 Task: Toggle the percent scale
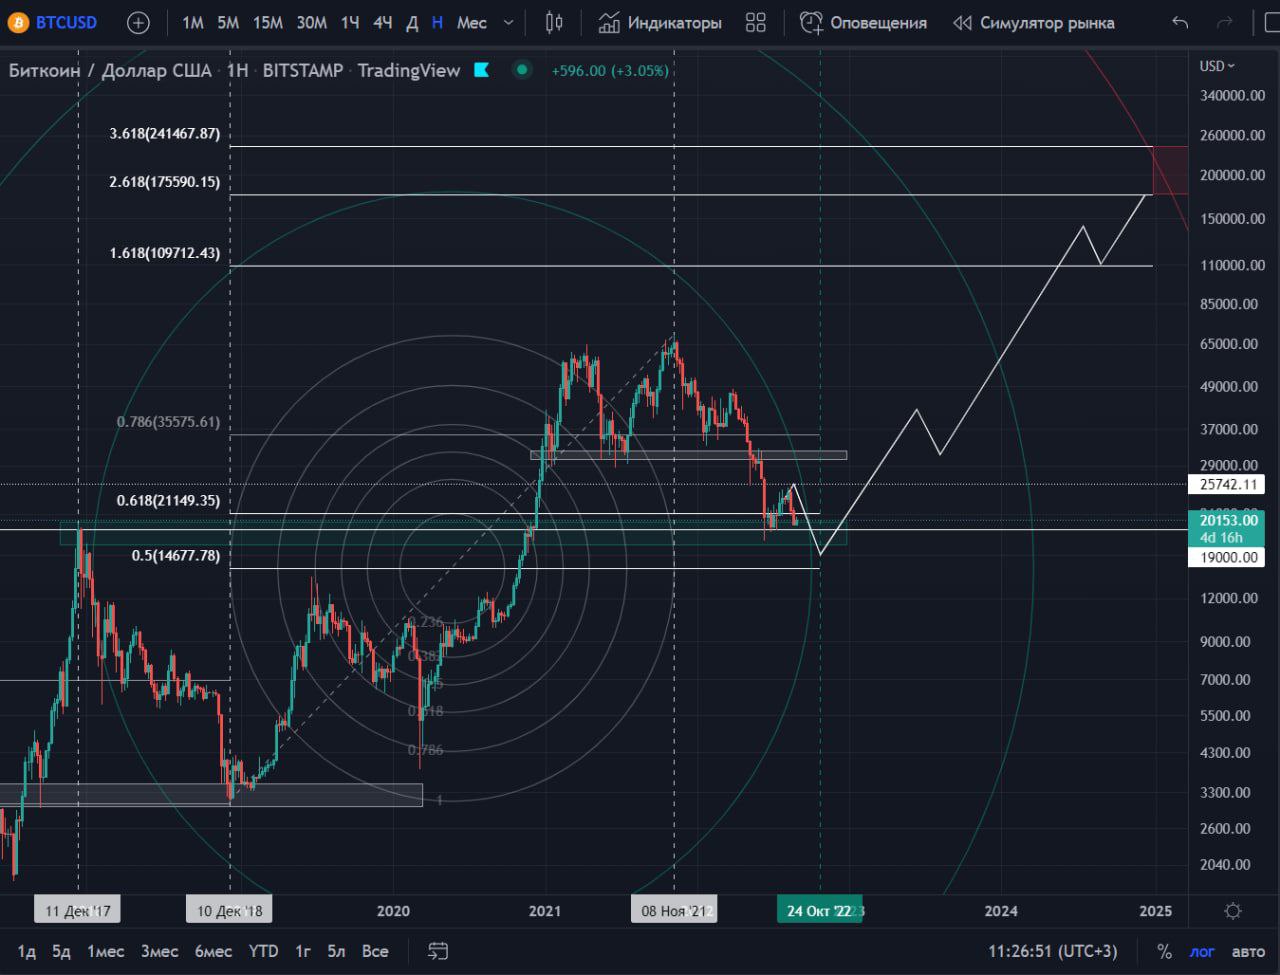pyautogui.click(x=1164, y=951)
